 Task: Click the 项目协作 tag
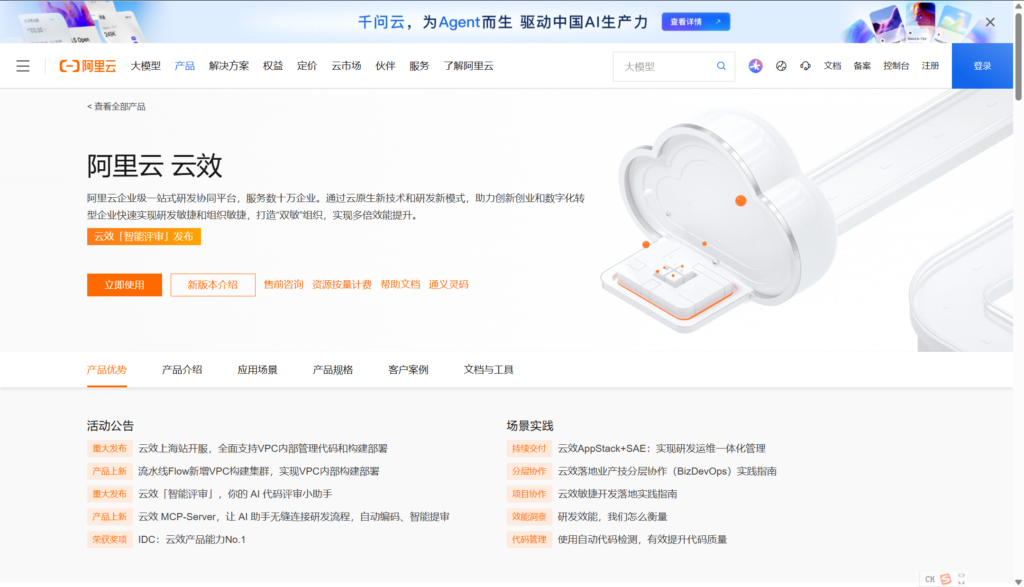pos(529,494)
